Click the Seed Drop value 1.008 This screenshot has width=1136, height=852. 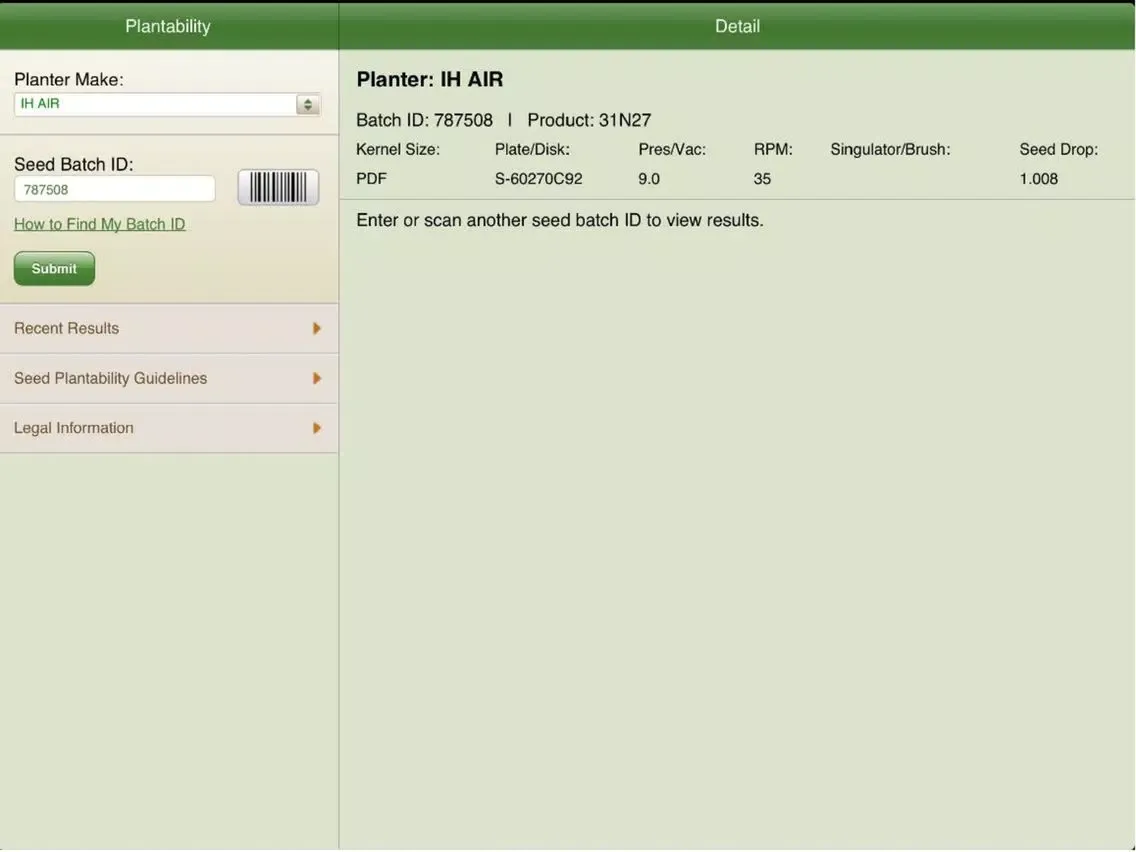[x=1039, y=179]
